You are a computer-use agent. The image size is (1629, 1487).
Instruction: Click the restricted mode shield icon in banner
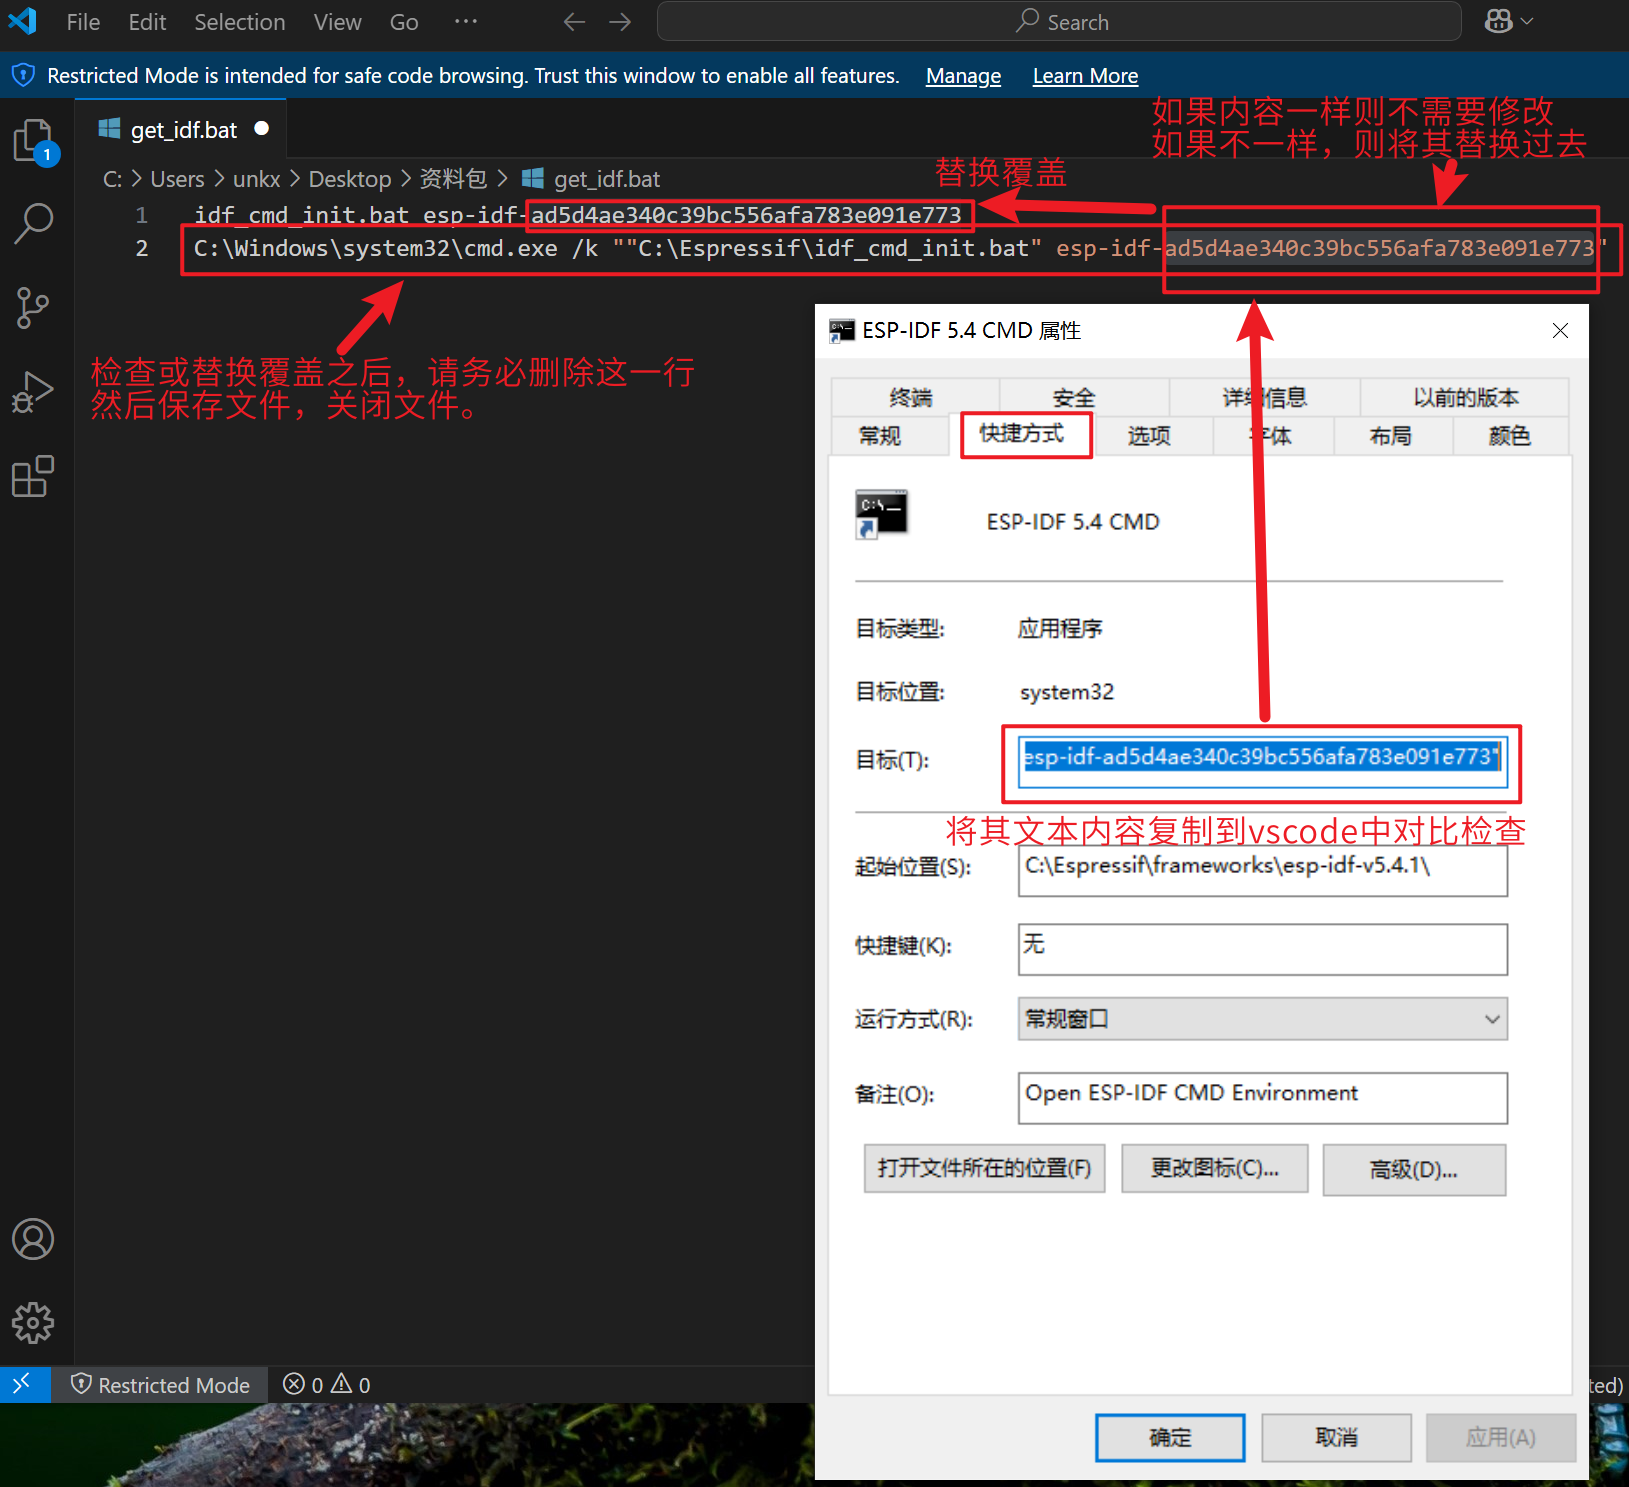(23, 75)
